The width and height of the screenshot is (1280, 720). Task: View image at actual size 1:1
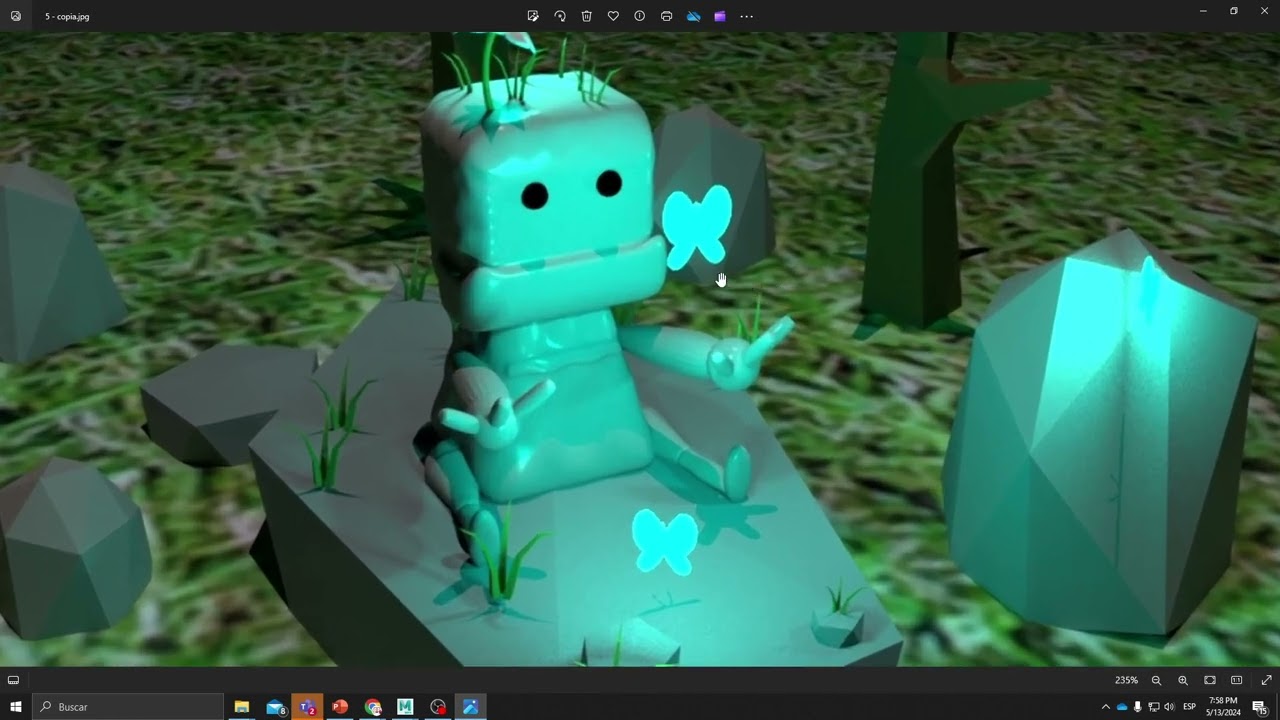1237,680
